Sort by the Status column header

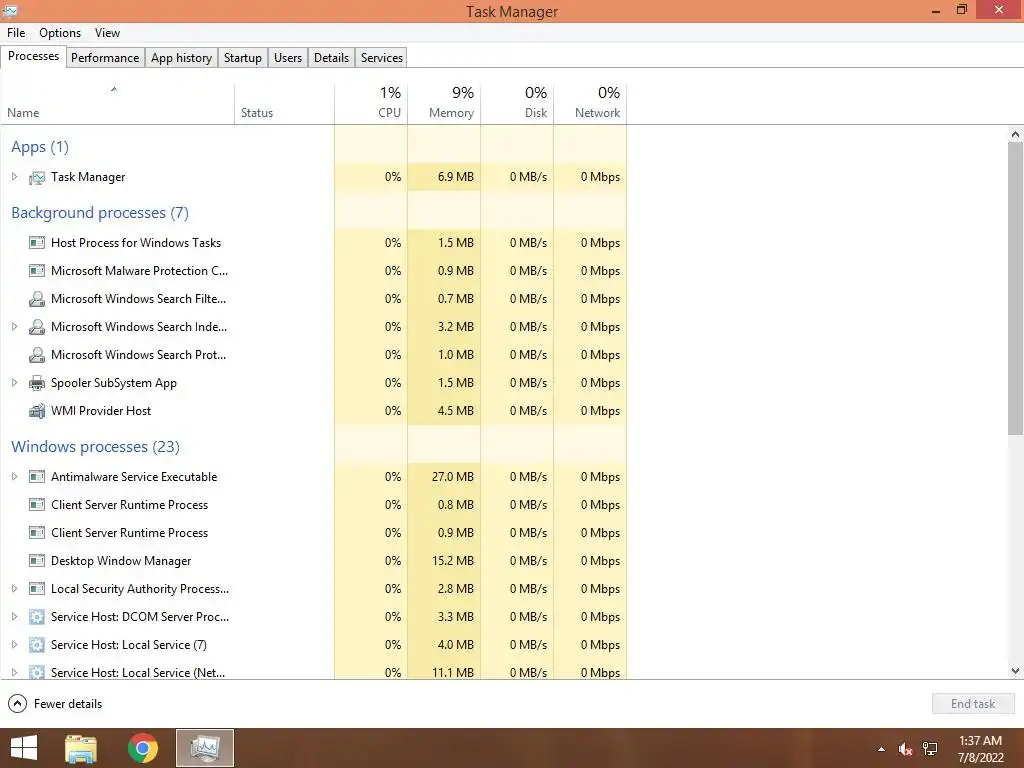[x=284, y=104]
